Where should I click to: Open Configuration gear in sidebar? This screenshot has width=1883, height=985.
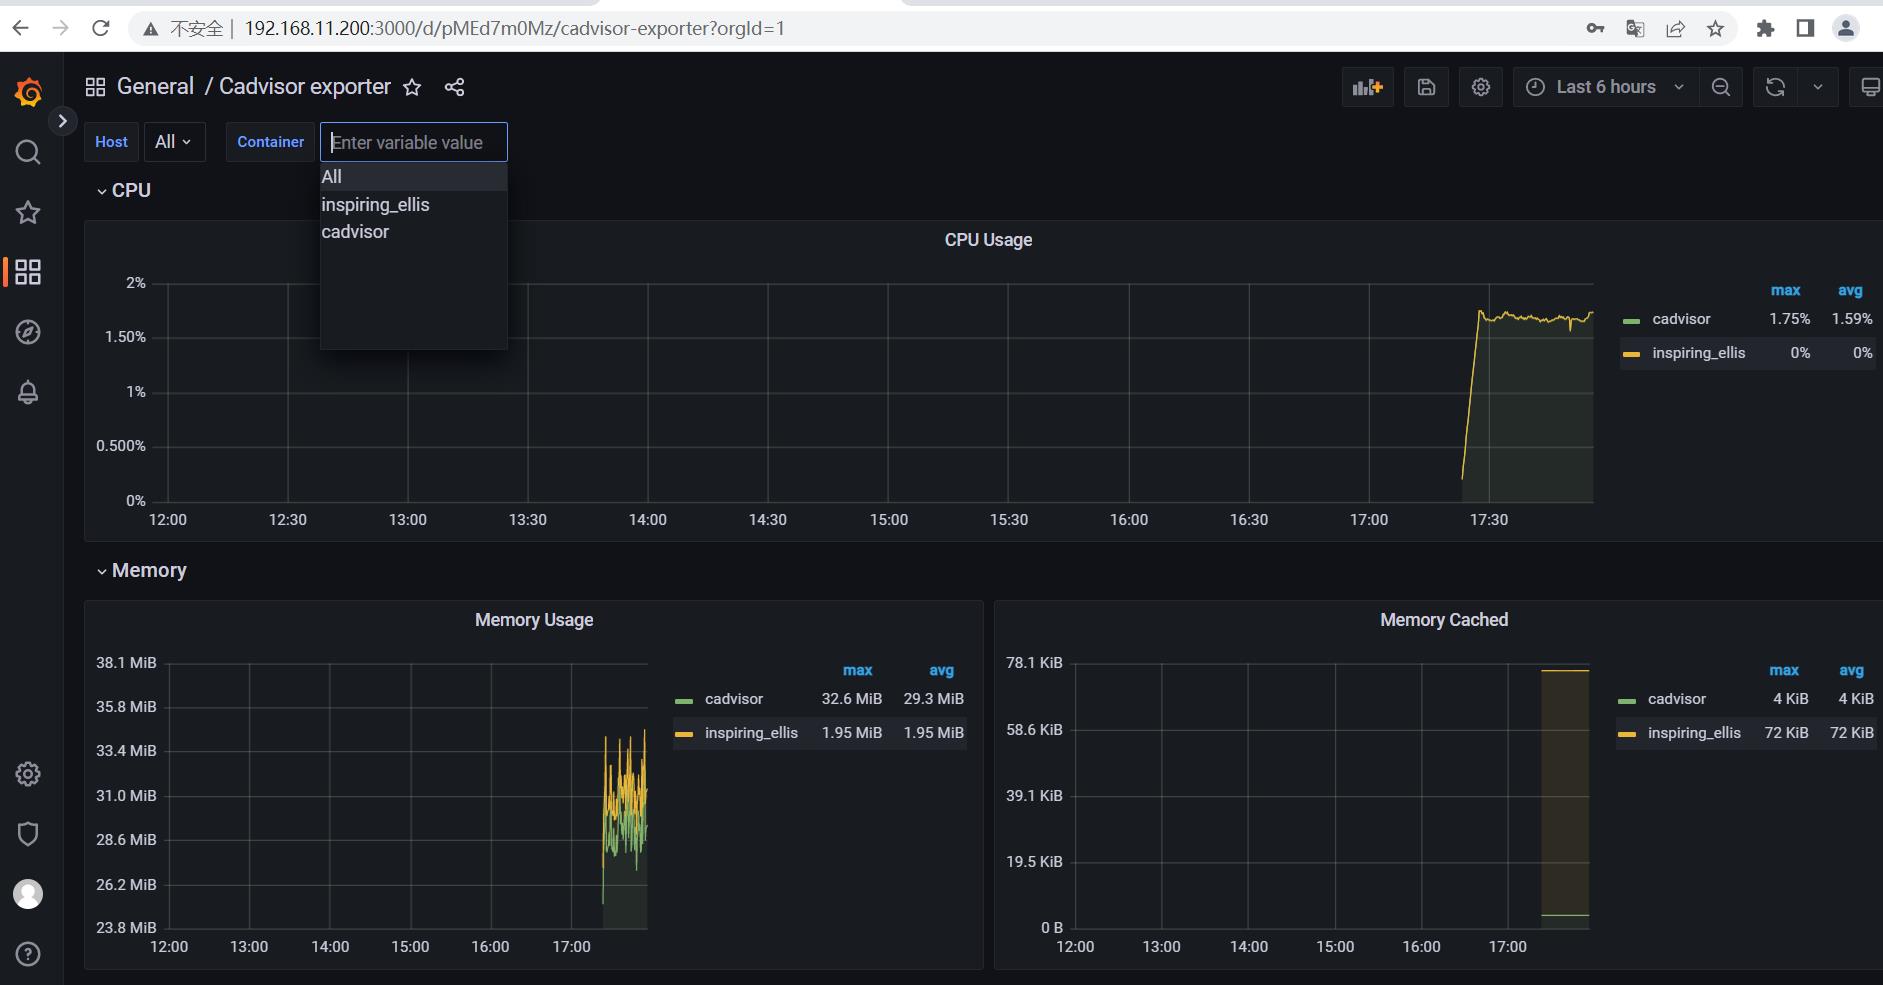[28, 774]
